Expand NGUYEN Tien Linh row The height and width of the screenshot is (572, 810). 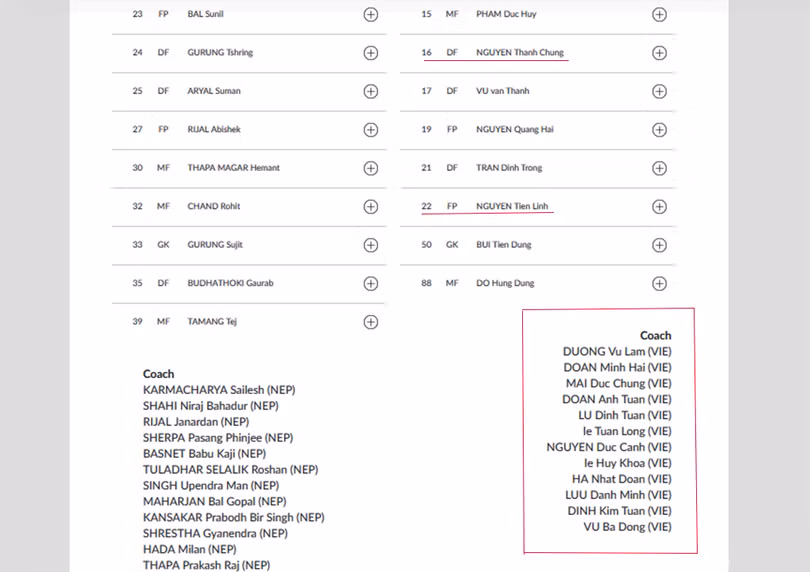pyautogui.click(x=659, y=207)
